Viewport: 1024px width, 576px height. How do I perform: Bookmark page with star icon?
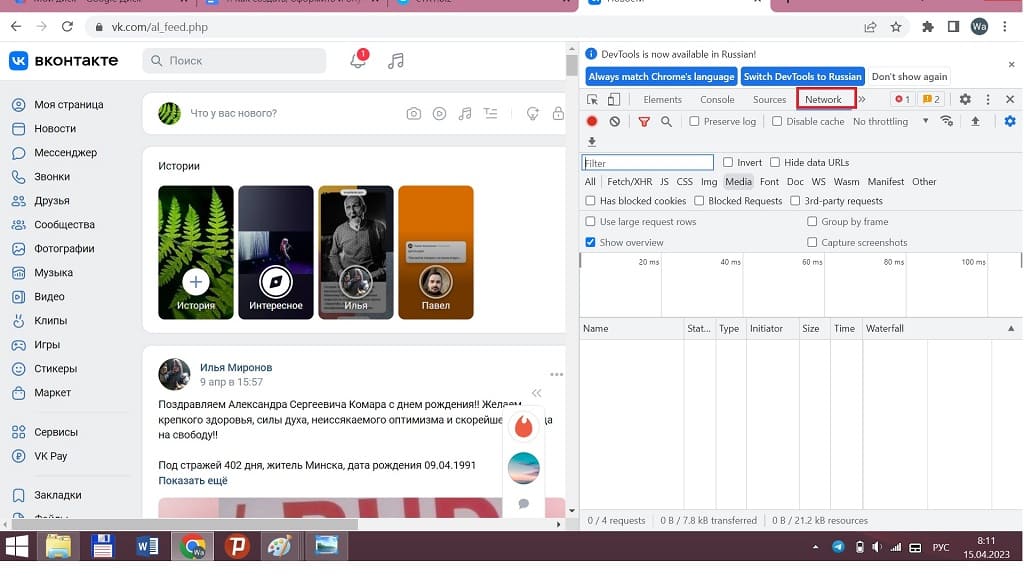(896, 27)
